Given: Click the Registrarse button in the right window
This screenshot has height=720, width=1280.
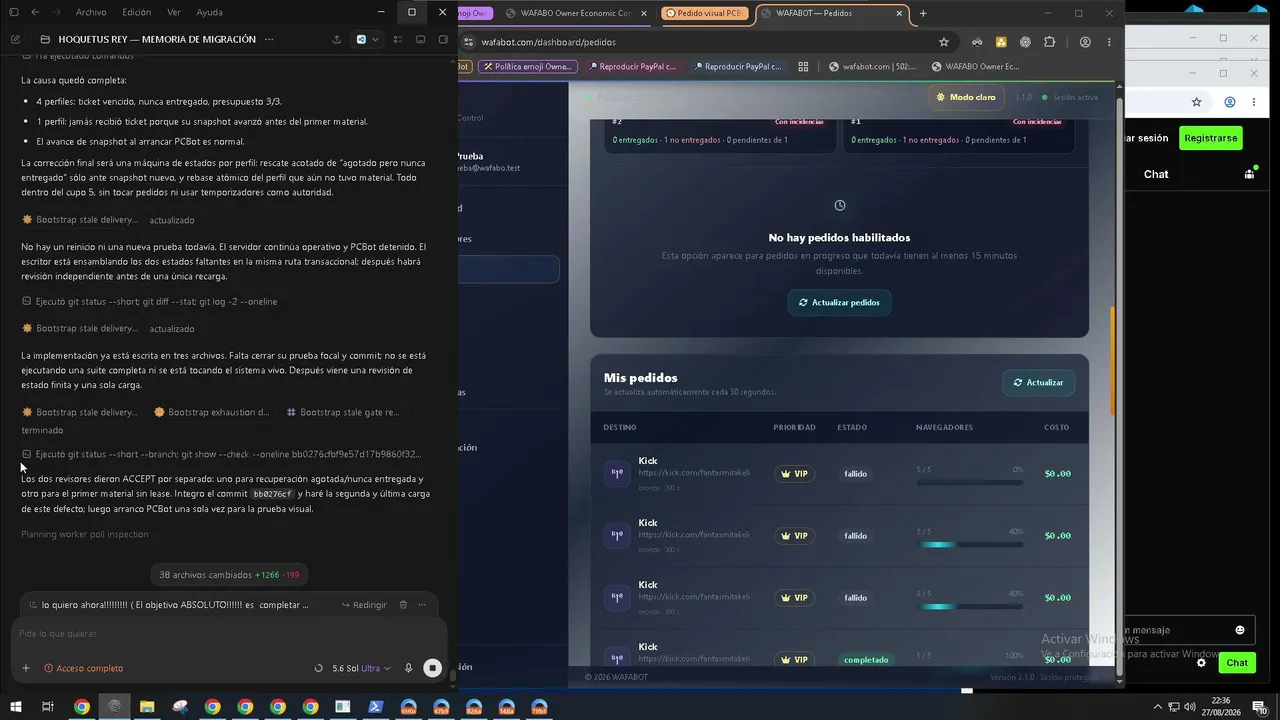Looking at the screenshot, I should pyautogui.click(x=1210, y=138).
